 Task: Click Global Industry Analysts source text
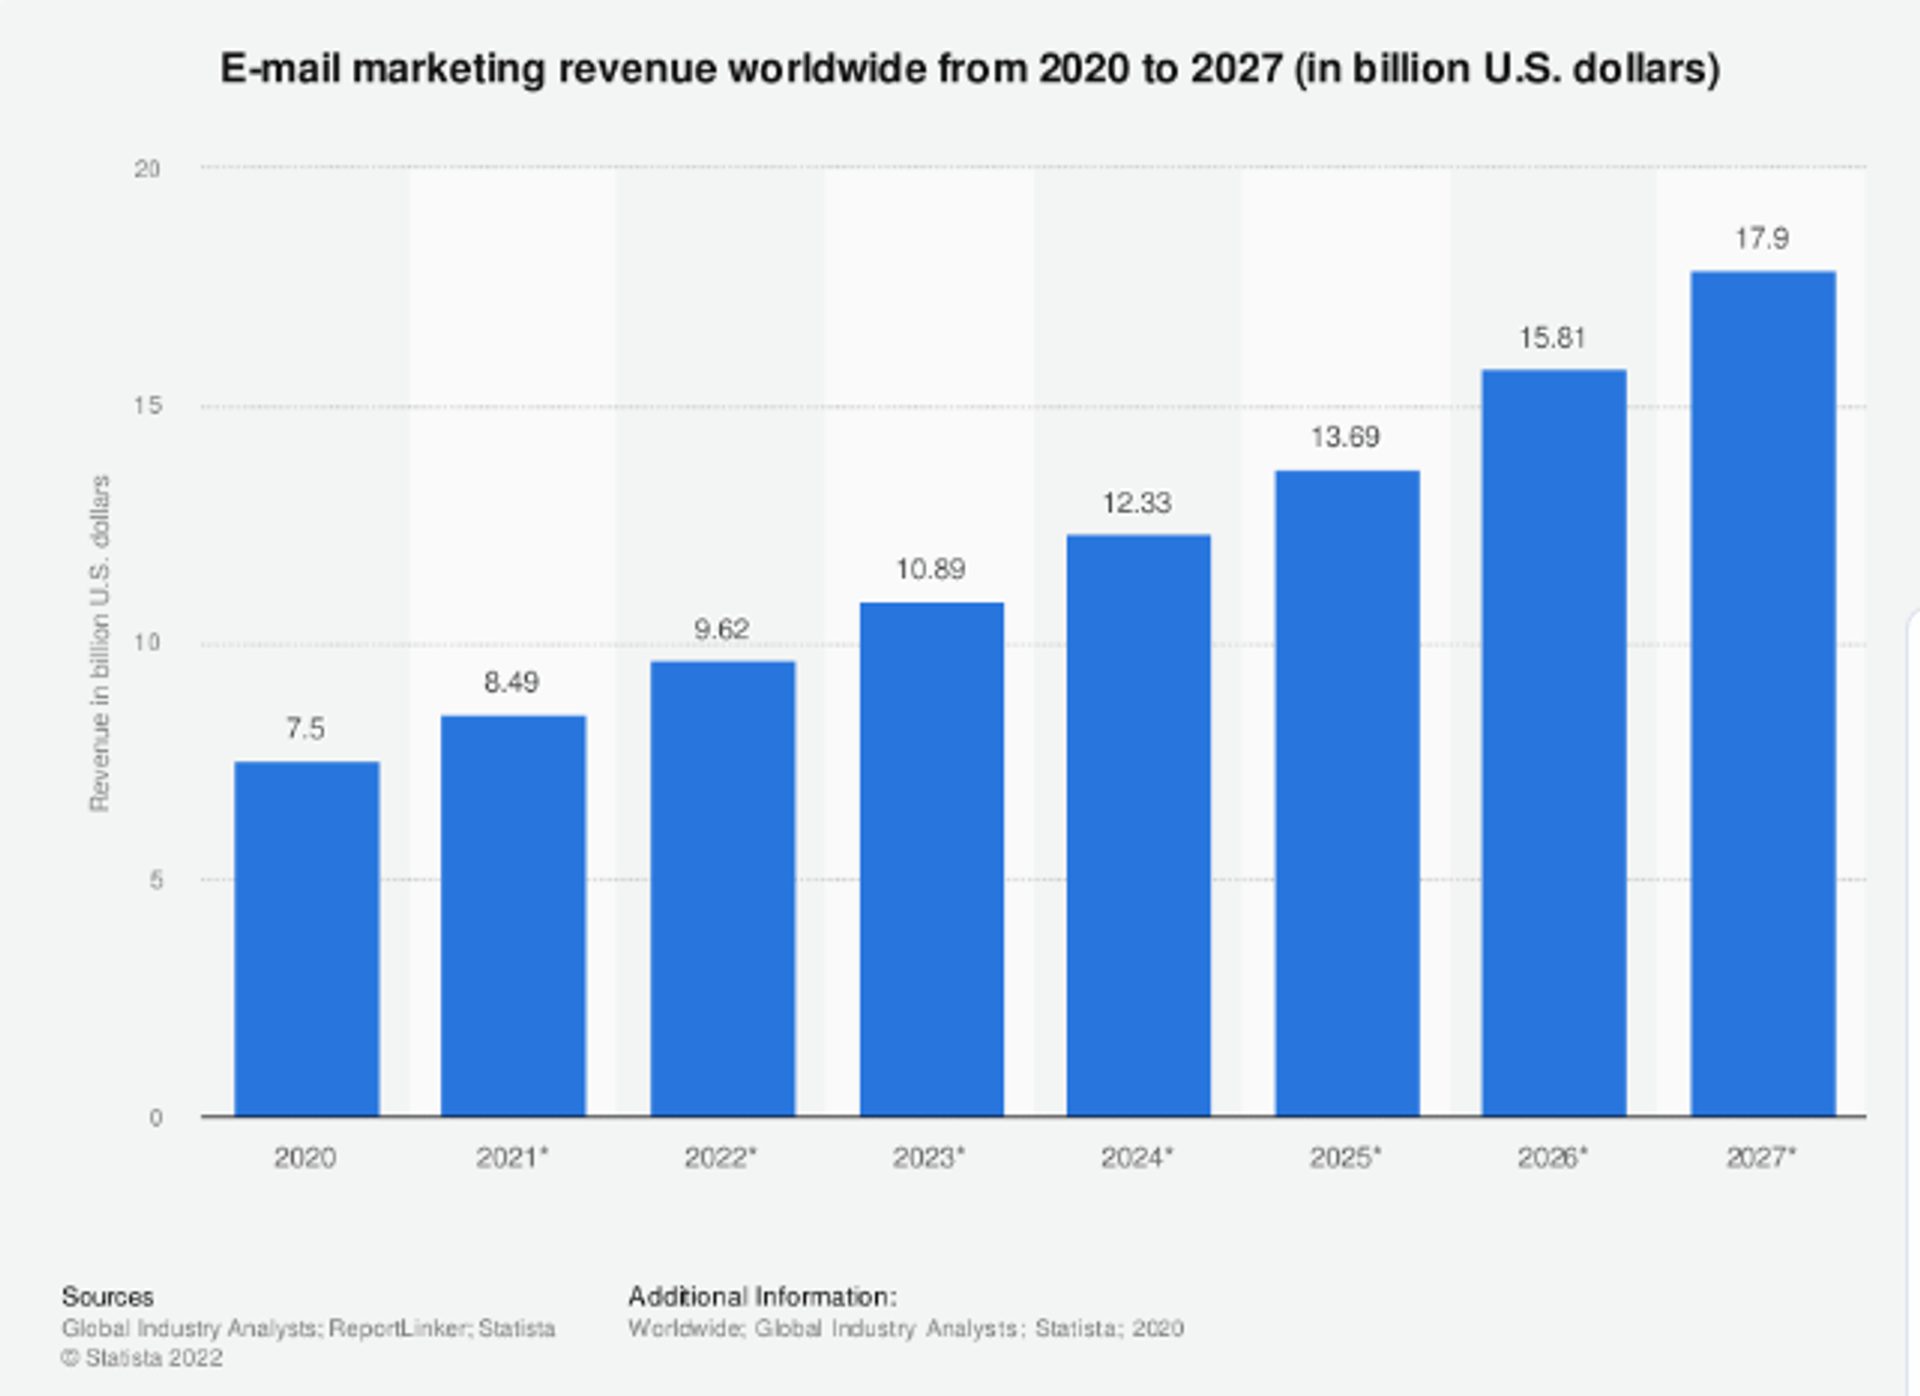[x=191, y=1328]
